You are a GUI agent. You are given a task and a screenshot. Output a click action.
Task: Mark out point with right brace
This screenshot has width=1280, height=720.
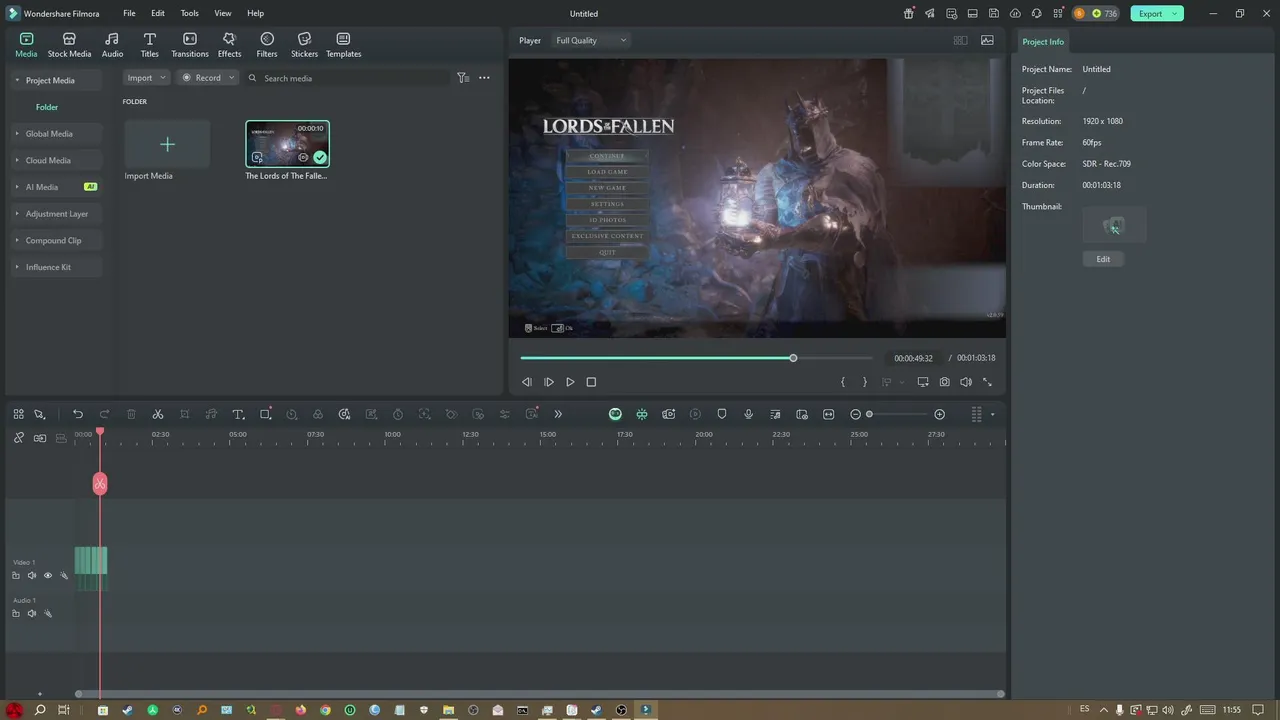pyautogui.click(x=865, y=382)
